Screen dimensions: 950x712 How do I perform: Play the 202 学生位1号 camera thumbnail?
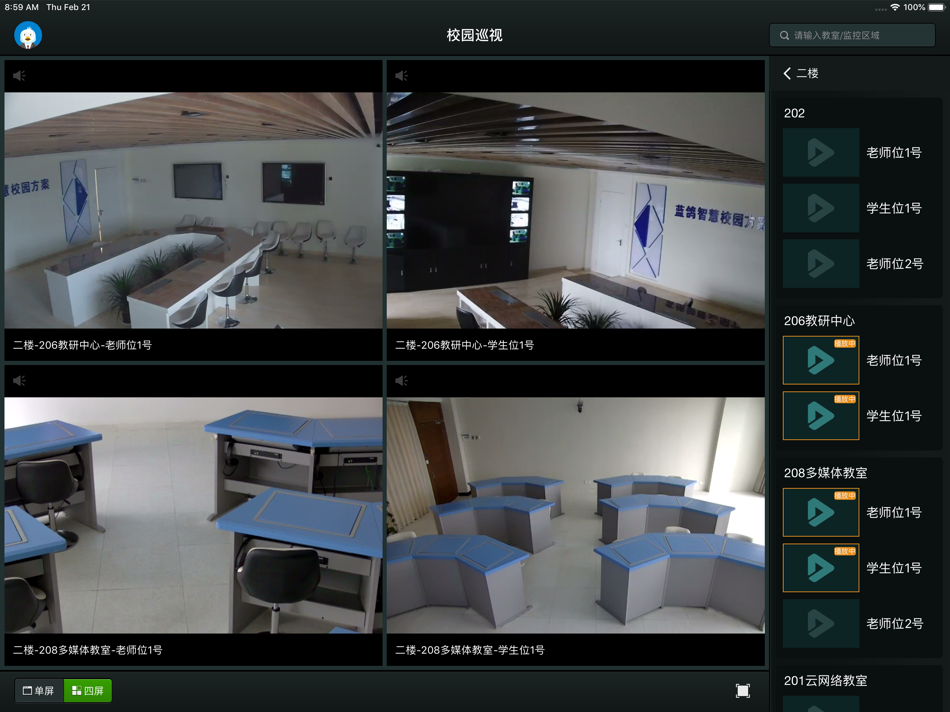(x=821, y=208)
